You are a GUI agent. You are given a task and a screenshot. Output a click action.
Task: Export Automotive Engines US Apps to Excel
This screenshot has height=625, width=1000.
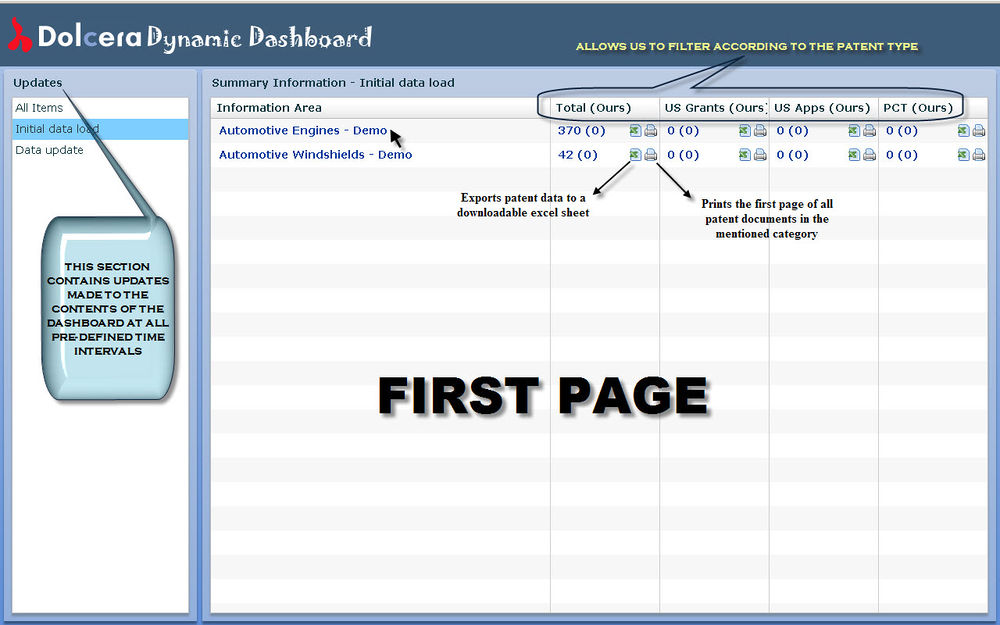(854, 130)
